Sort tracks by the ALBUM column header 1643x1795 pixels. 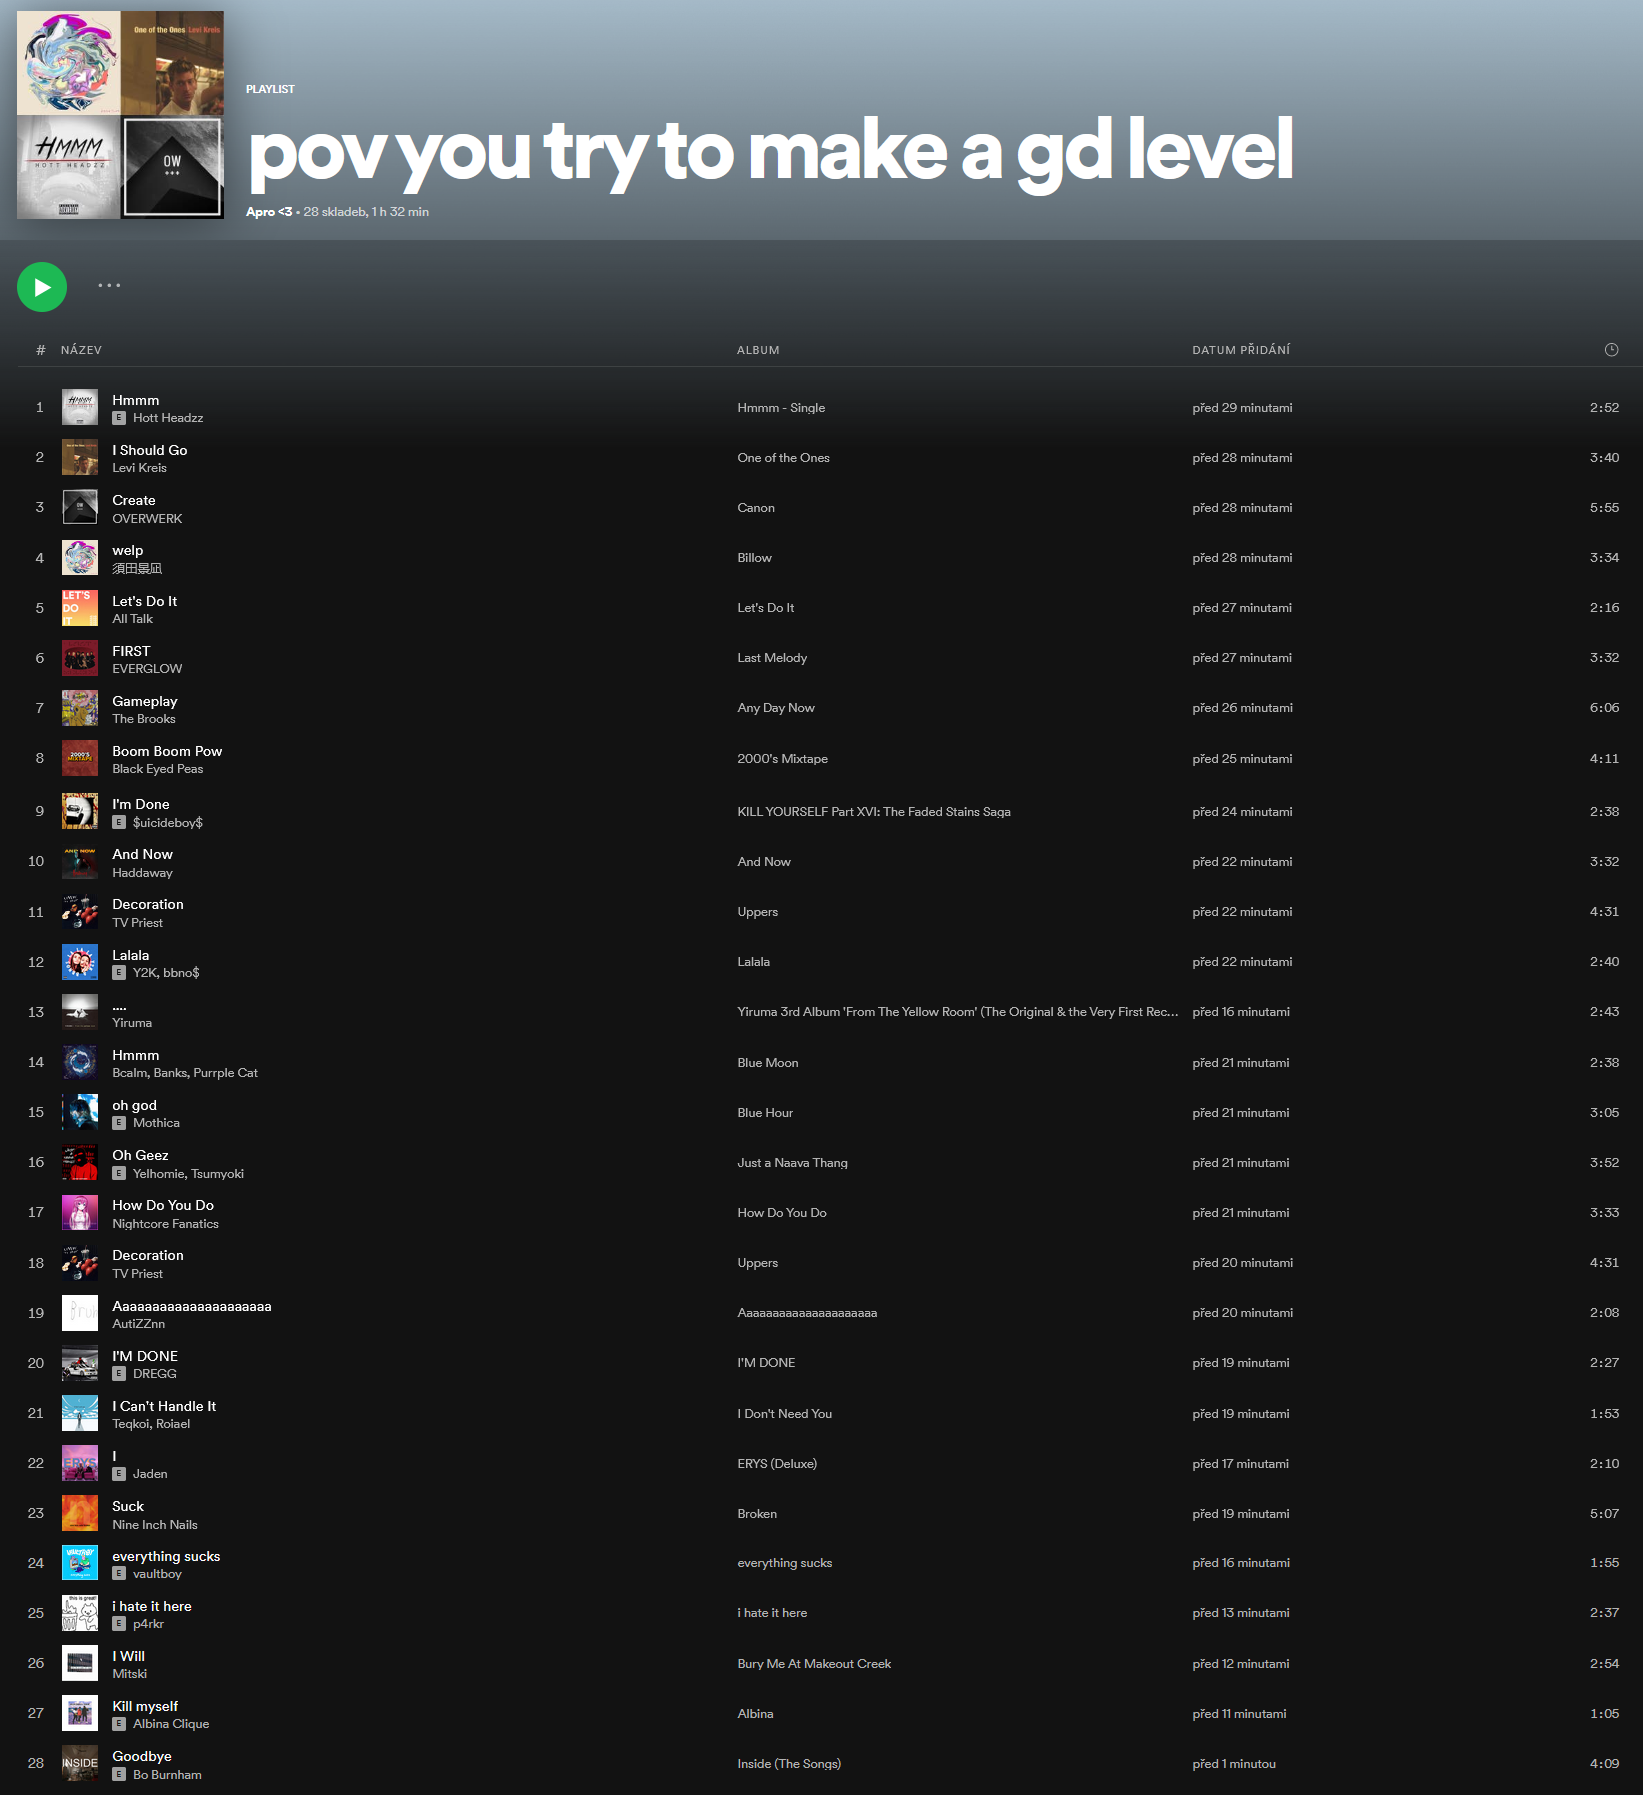(757, 350)
